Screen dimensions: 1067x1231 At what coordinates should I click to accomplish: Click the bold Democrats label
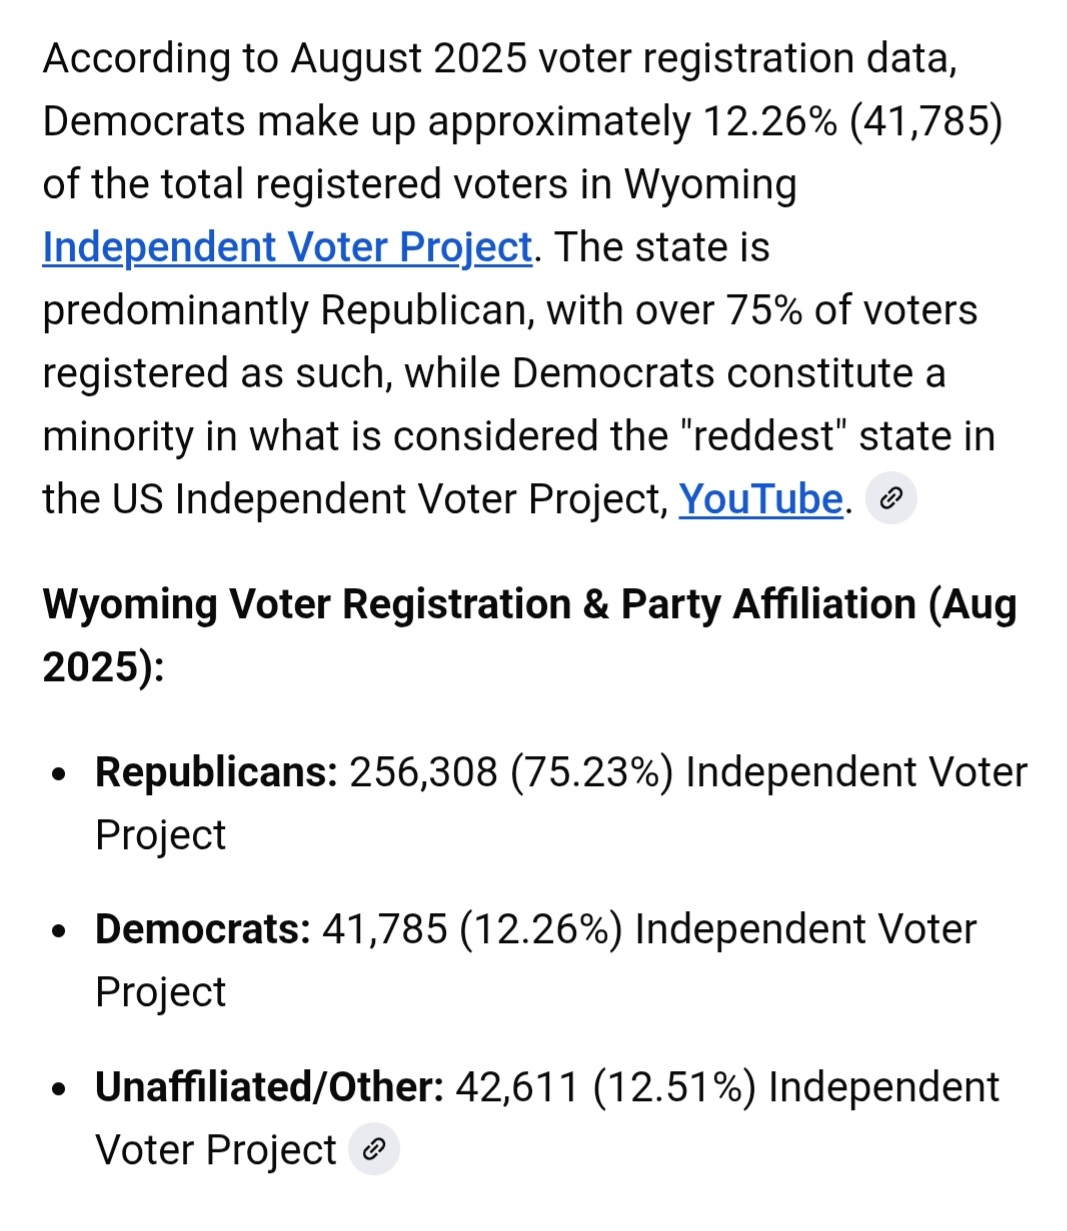click(x=203, y=929)
